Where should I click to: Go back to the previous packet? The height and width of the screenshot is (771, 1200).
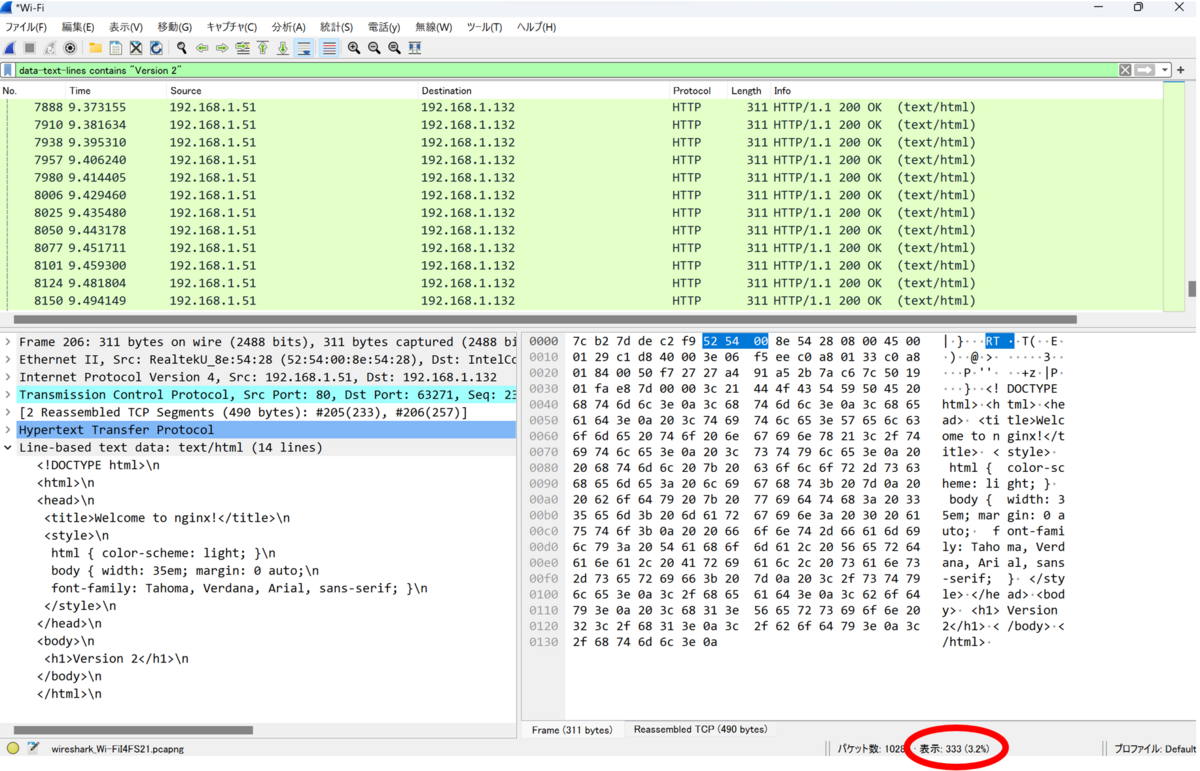pos(202,47)
